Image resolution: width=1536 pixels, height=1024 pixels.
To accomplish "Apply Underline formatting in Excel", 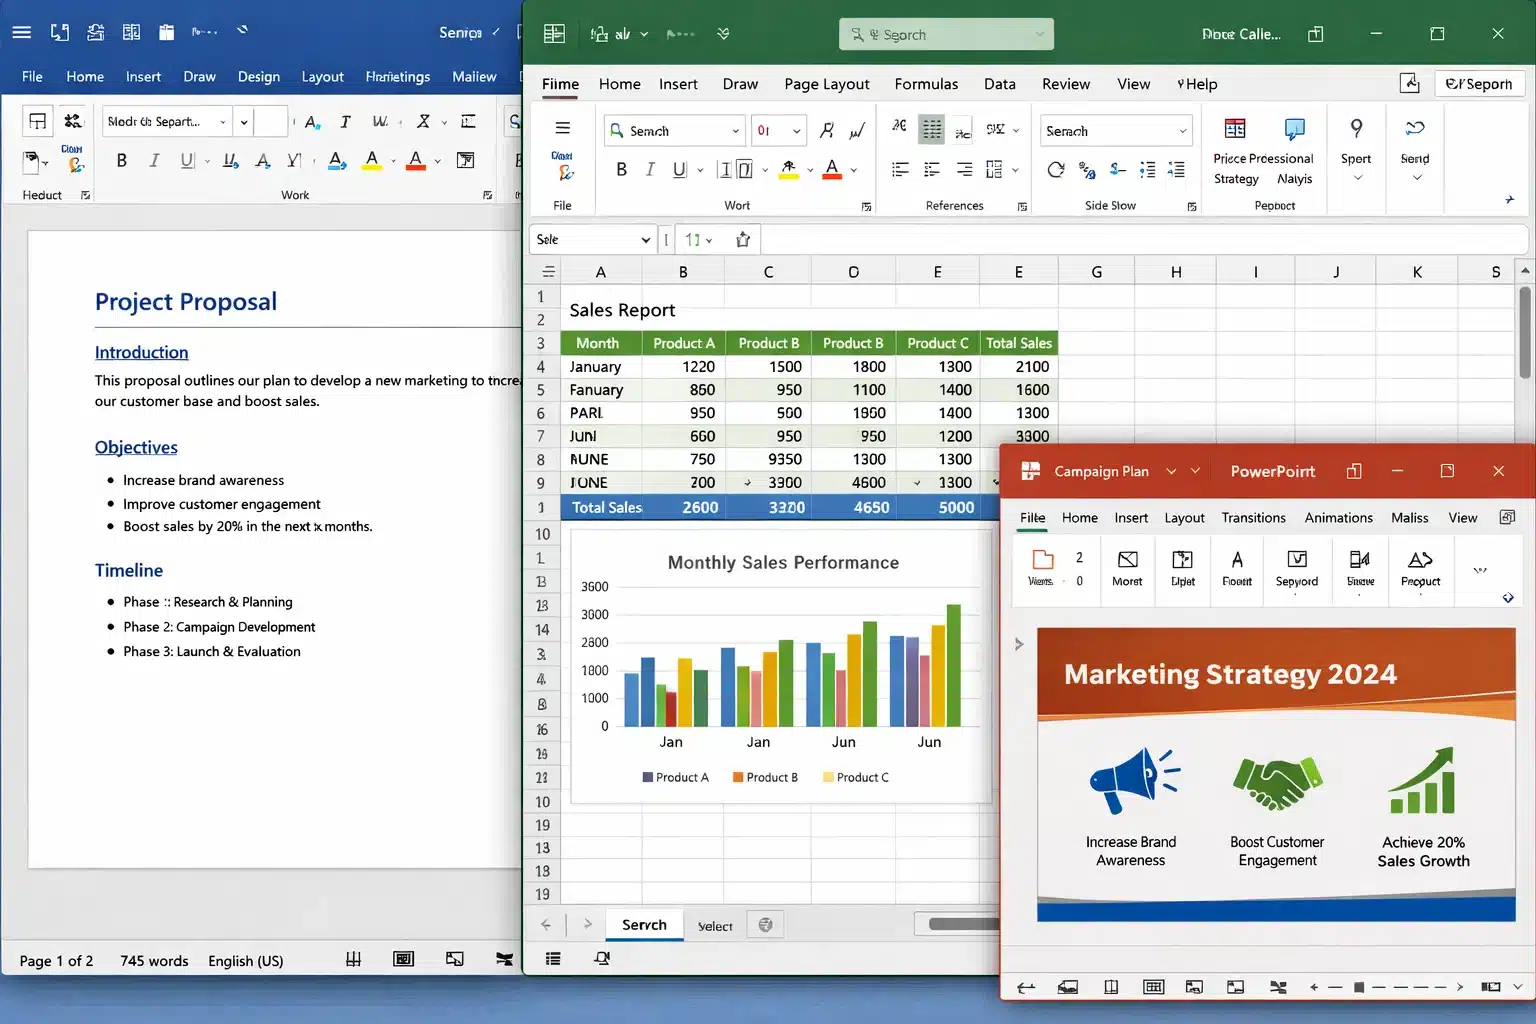I will pos(678,169).
